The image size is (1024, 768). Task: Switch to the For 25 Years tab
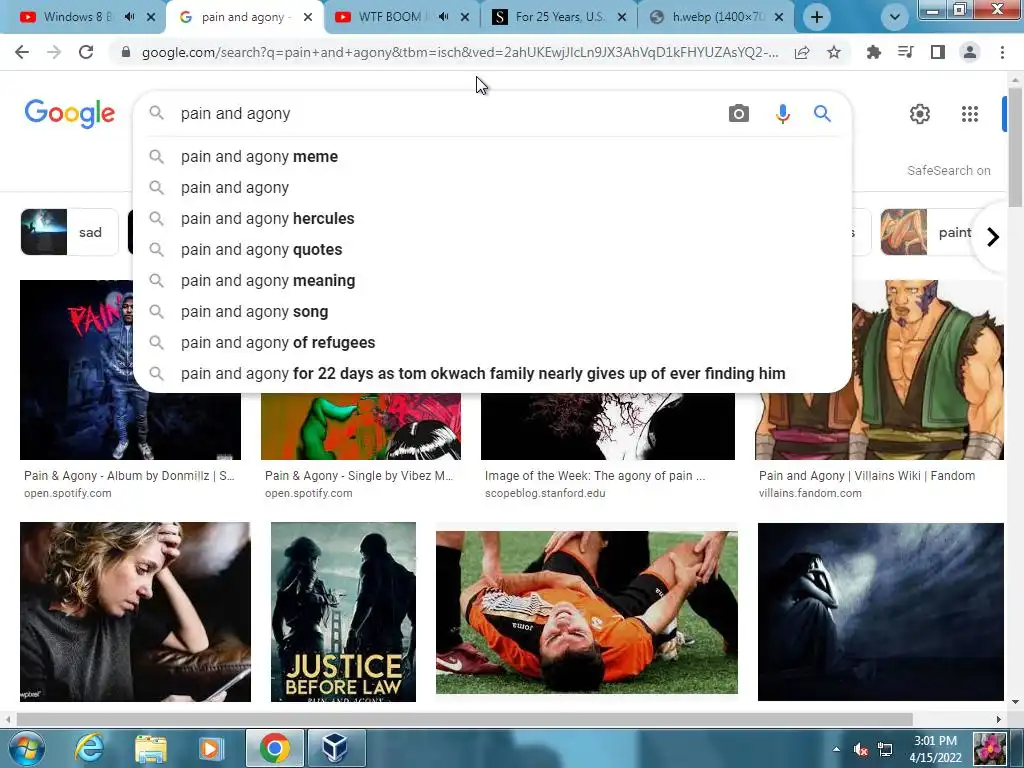pos(560,17)
